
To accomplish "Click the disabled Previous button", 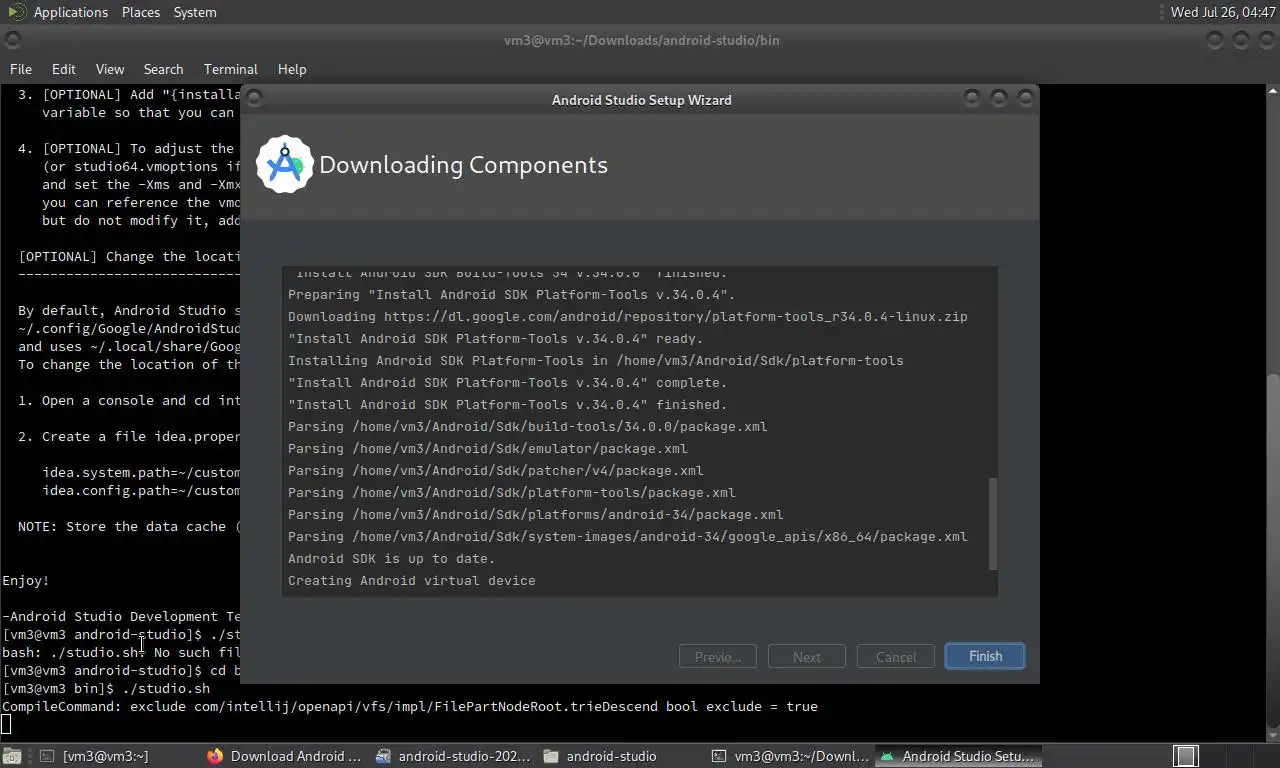I will click(x=718, y=657).
